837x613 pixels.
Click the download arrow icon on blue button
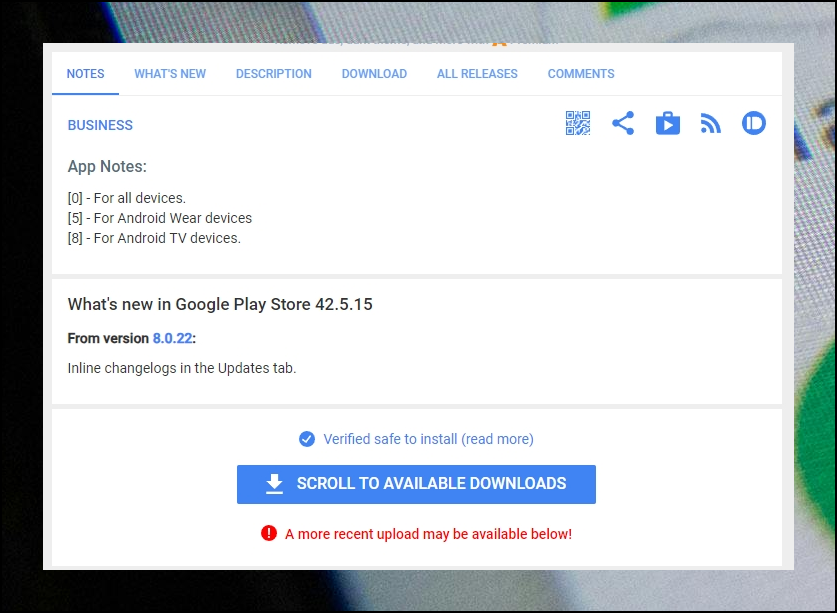click(274, 484)
